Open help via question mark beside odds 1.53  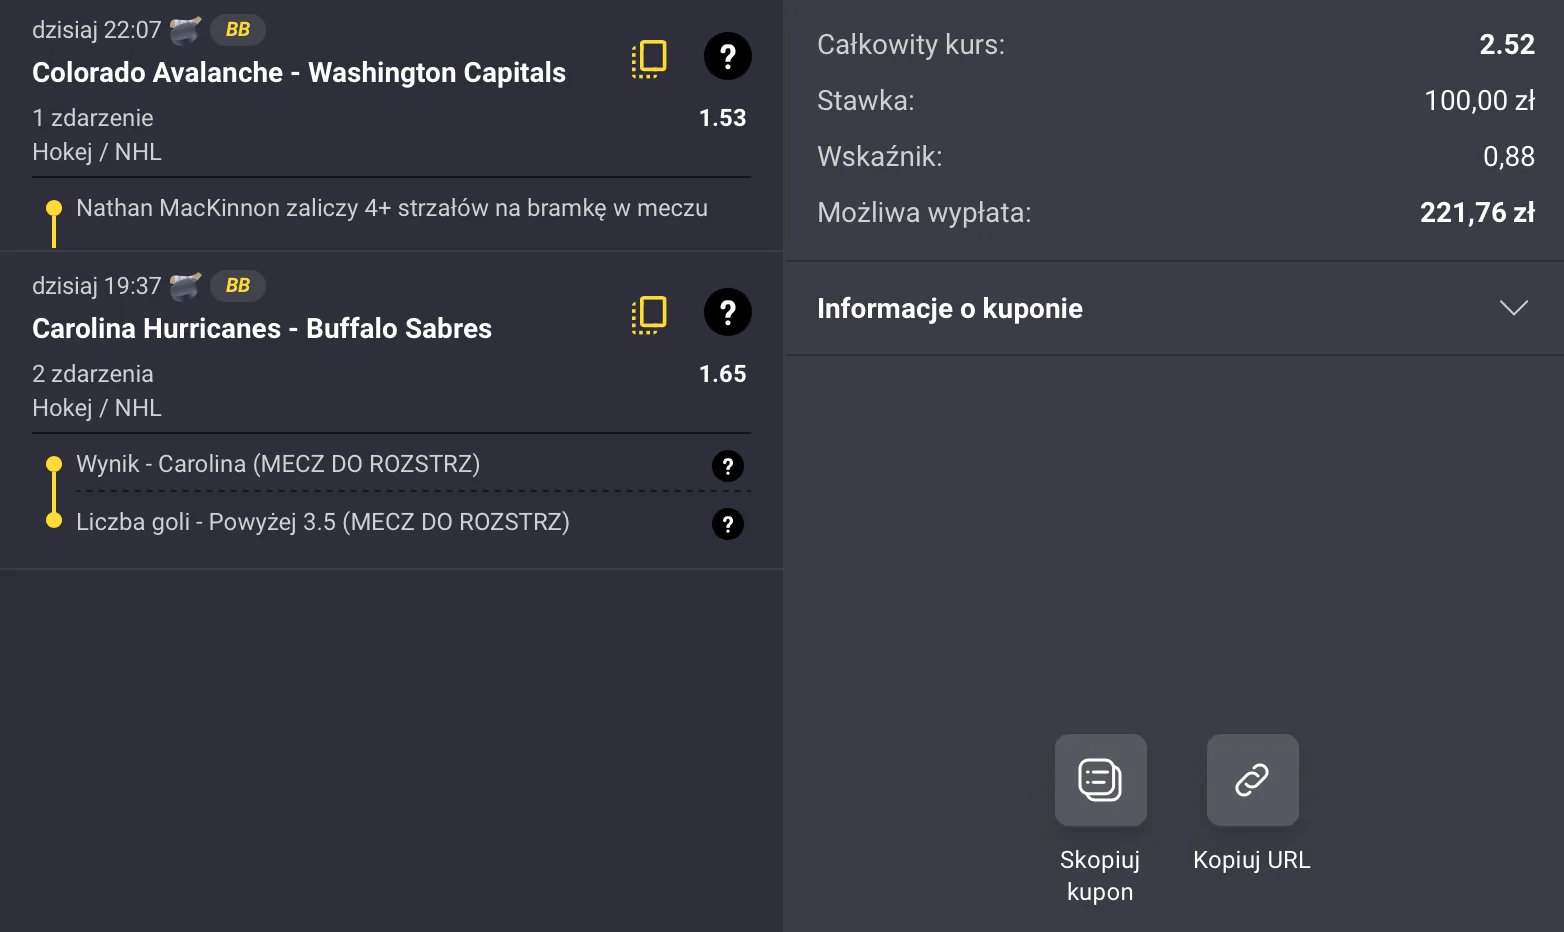point(727,57)
